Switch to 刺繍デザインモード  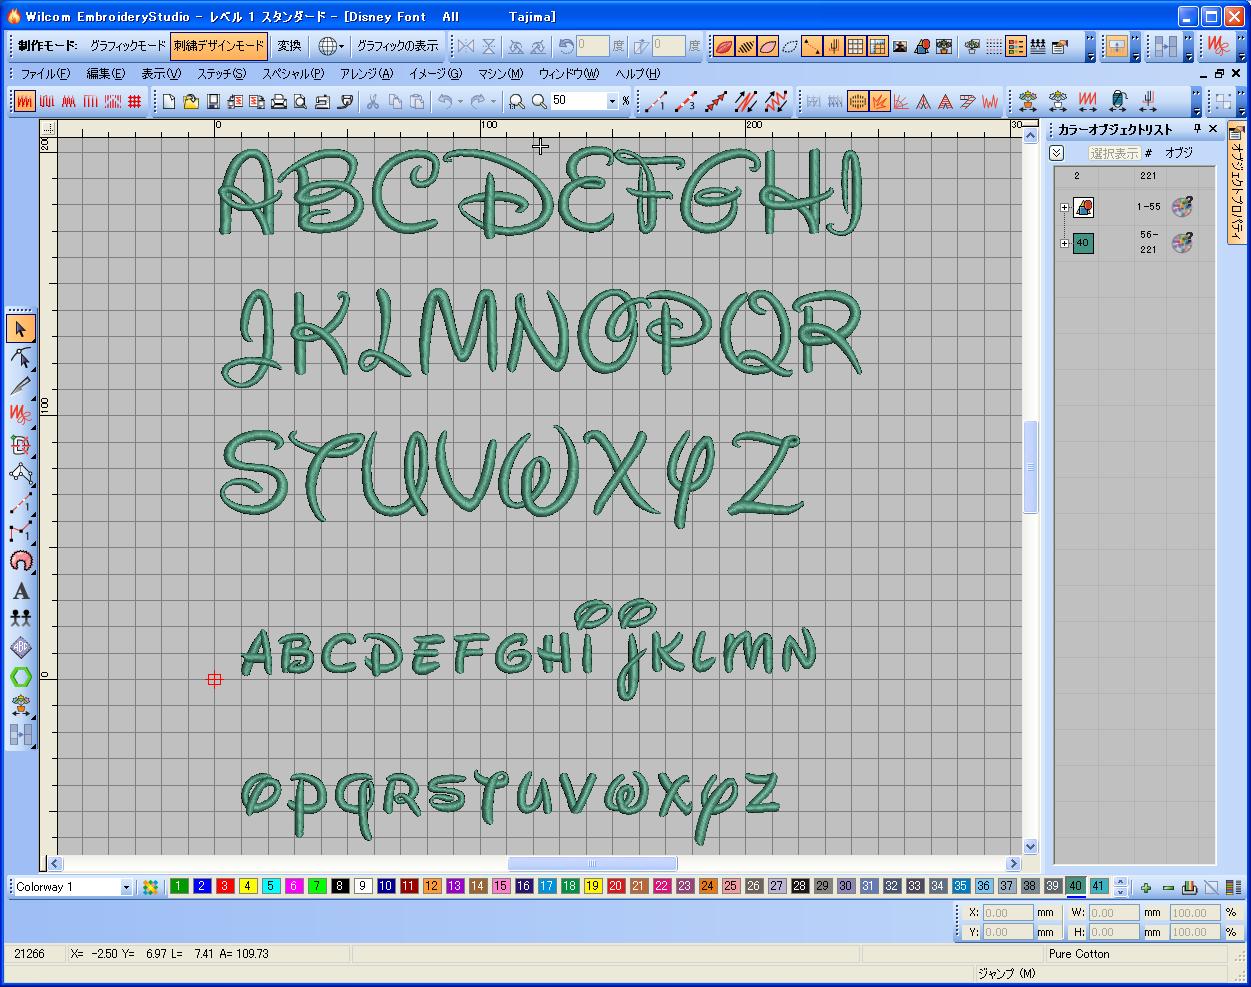pyautogui.click(x=219, y=46)
